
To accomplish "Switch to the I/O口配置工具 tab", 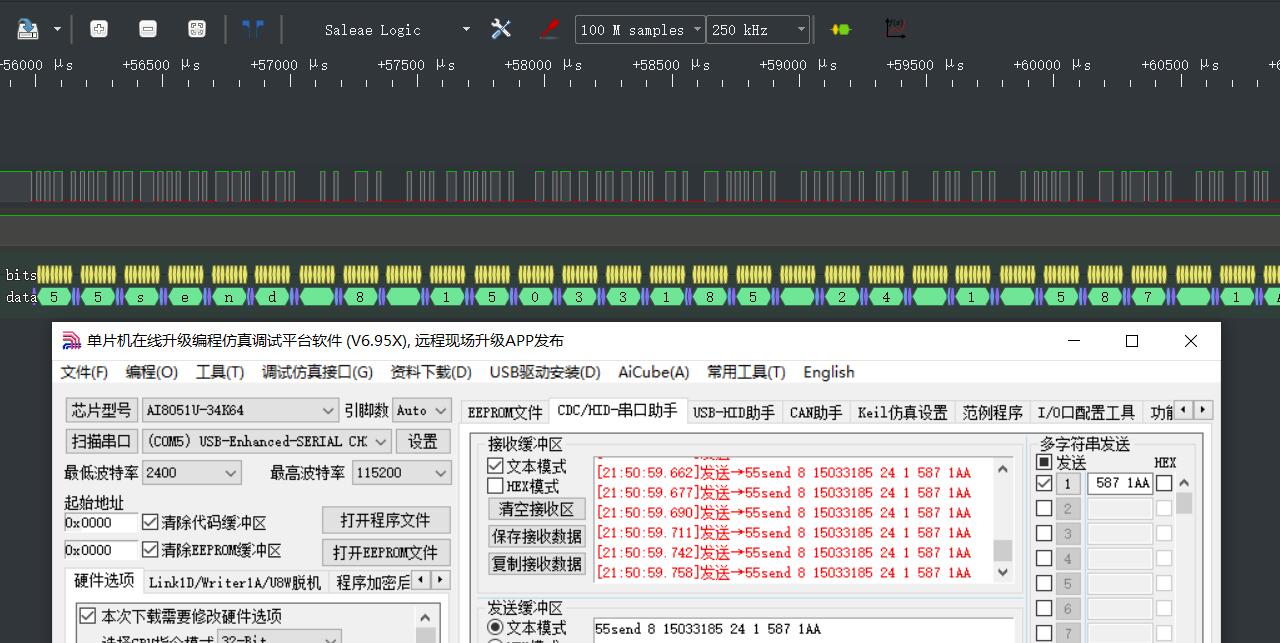I will click(1086, 412).
